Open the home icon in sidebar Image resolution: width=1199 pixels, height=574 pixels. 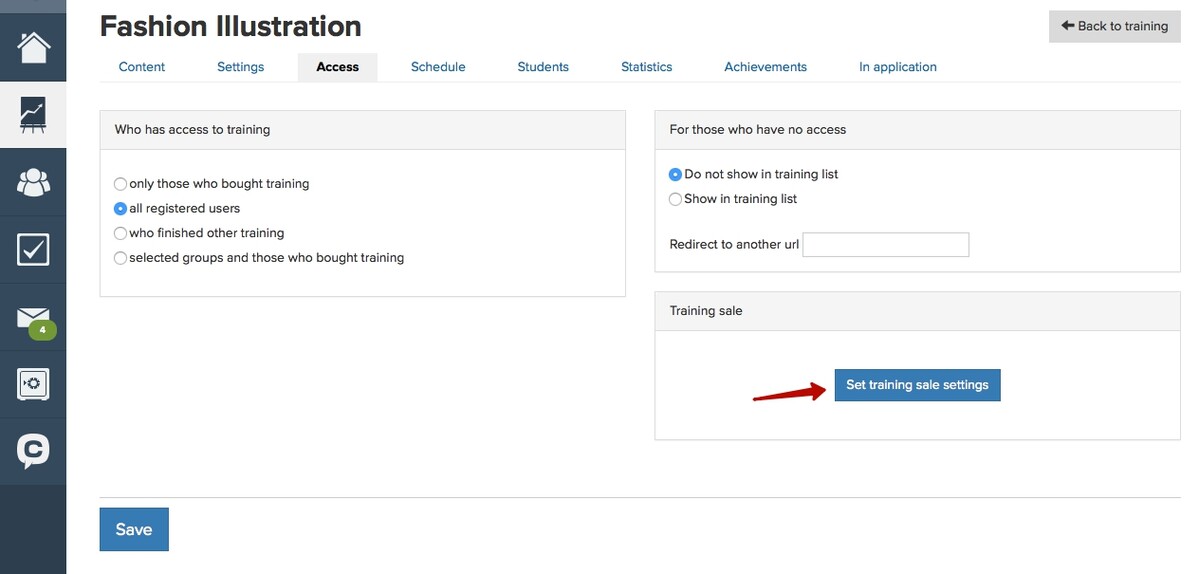(33, 47)
